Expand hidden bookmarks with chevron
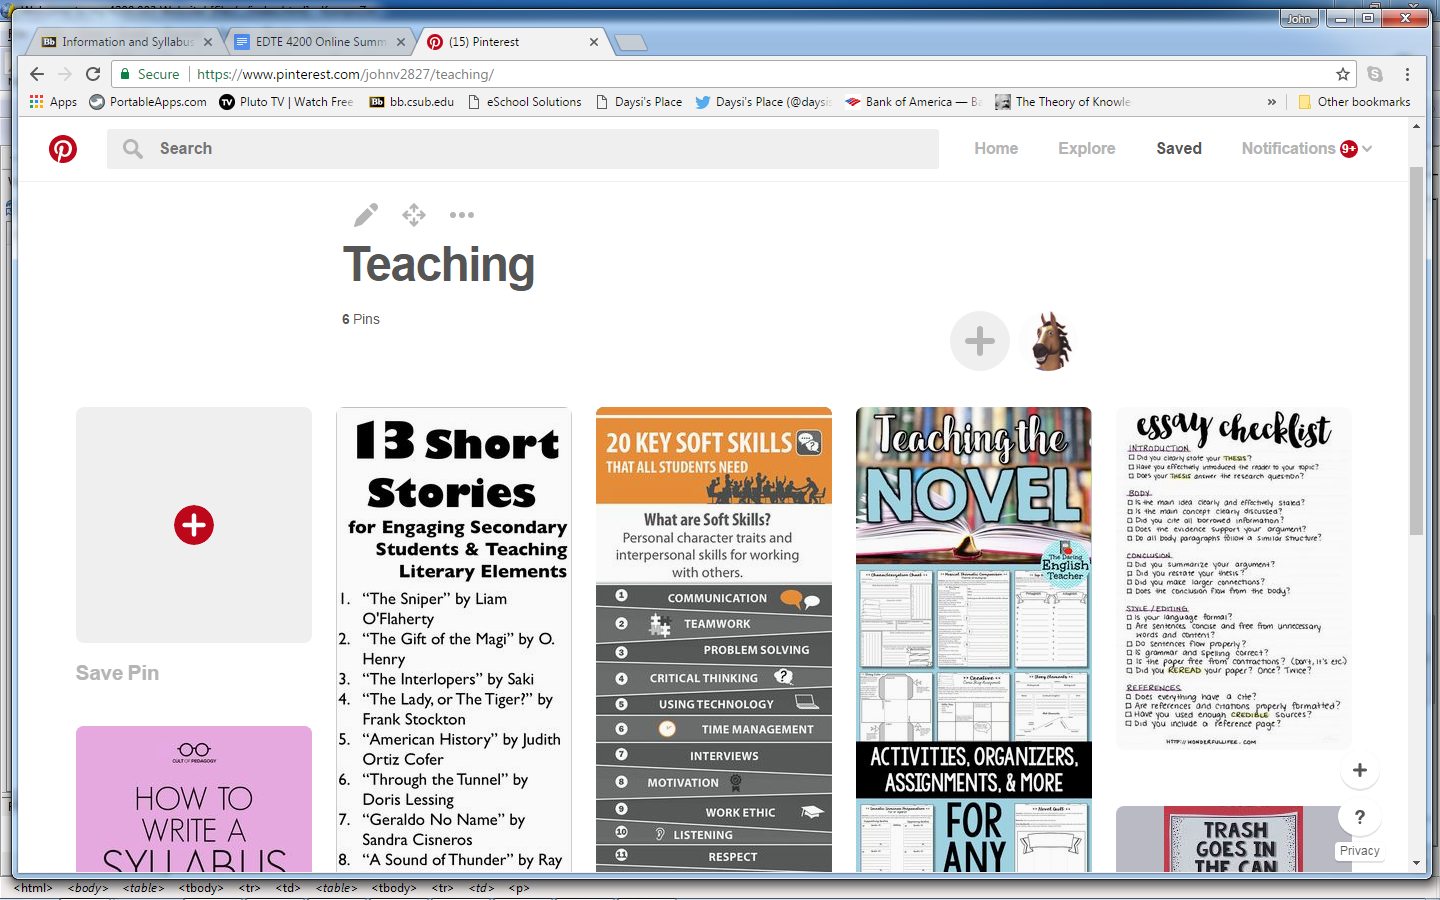 (x=1272, y=102)
